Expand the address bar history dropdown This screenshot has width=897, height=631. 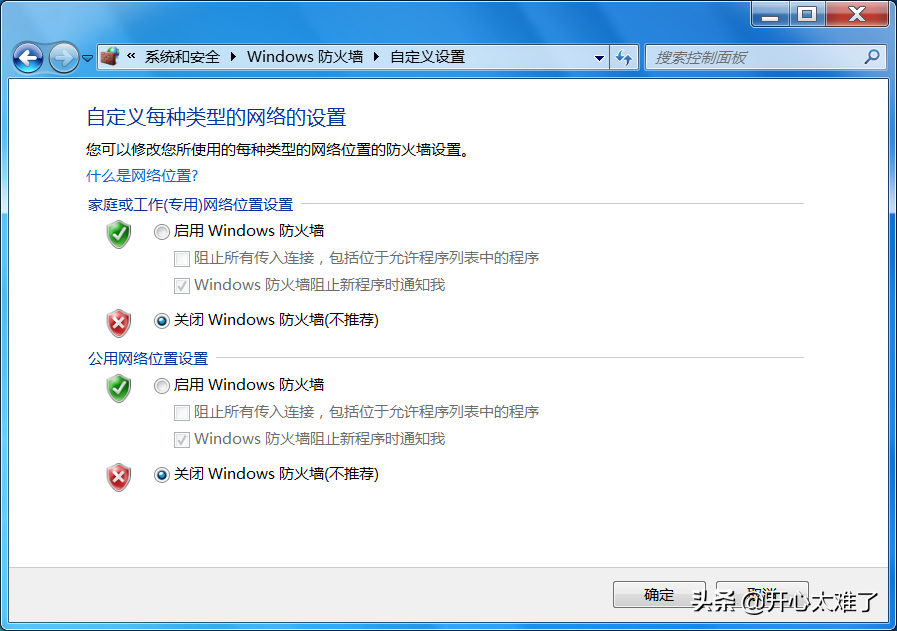600,57
